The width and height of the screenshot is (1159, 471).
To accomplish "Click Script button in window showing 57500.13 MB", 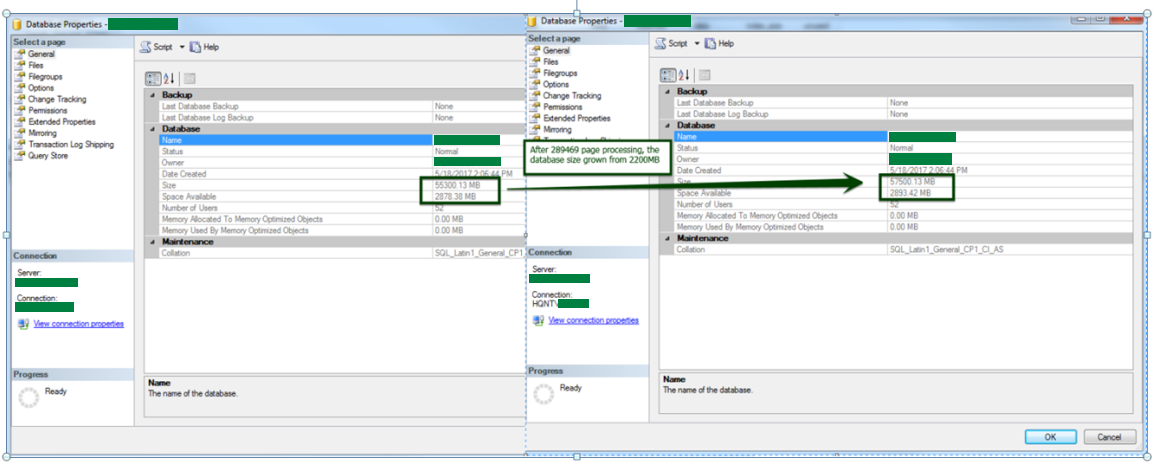I will pyautogui.click(x=671, y=44).
